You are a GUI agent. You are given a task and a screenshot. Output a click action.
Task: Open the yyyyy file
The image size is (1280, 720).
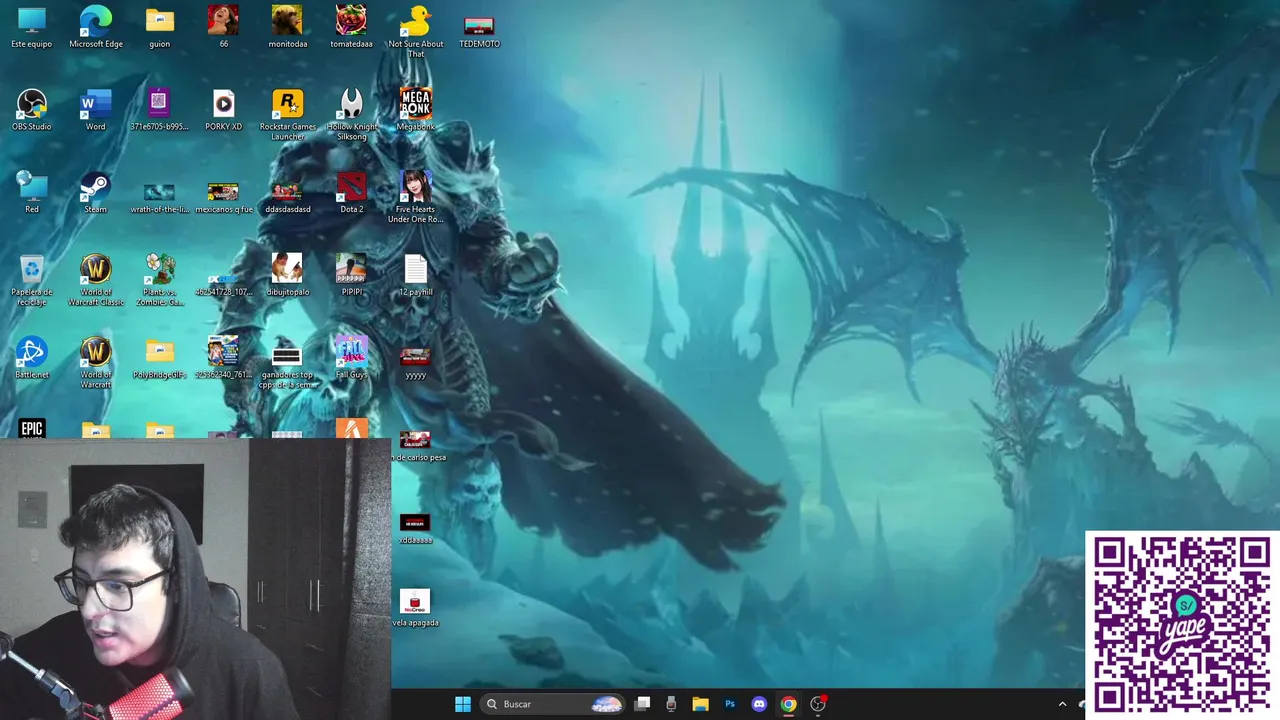pos(416,363)
